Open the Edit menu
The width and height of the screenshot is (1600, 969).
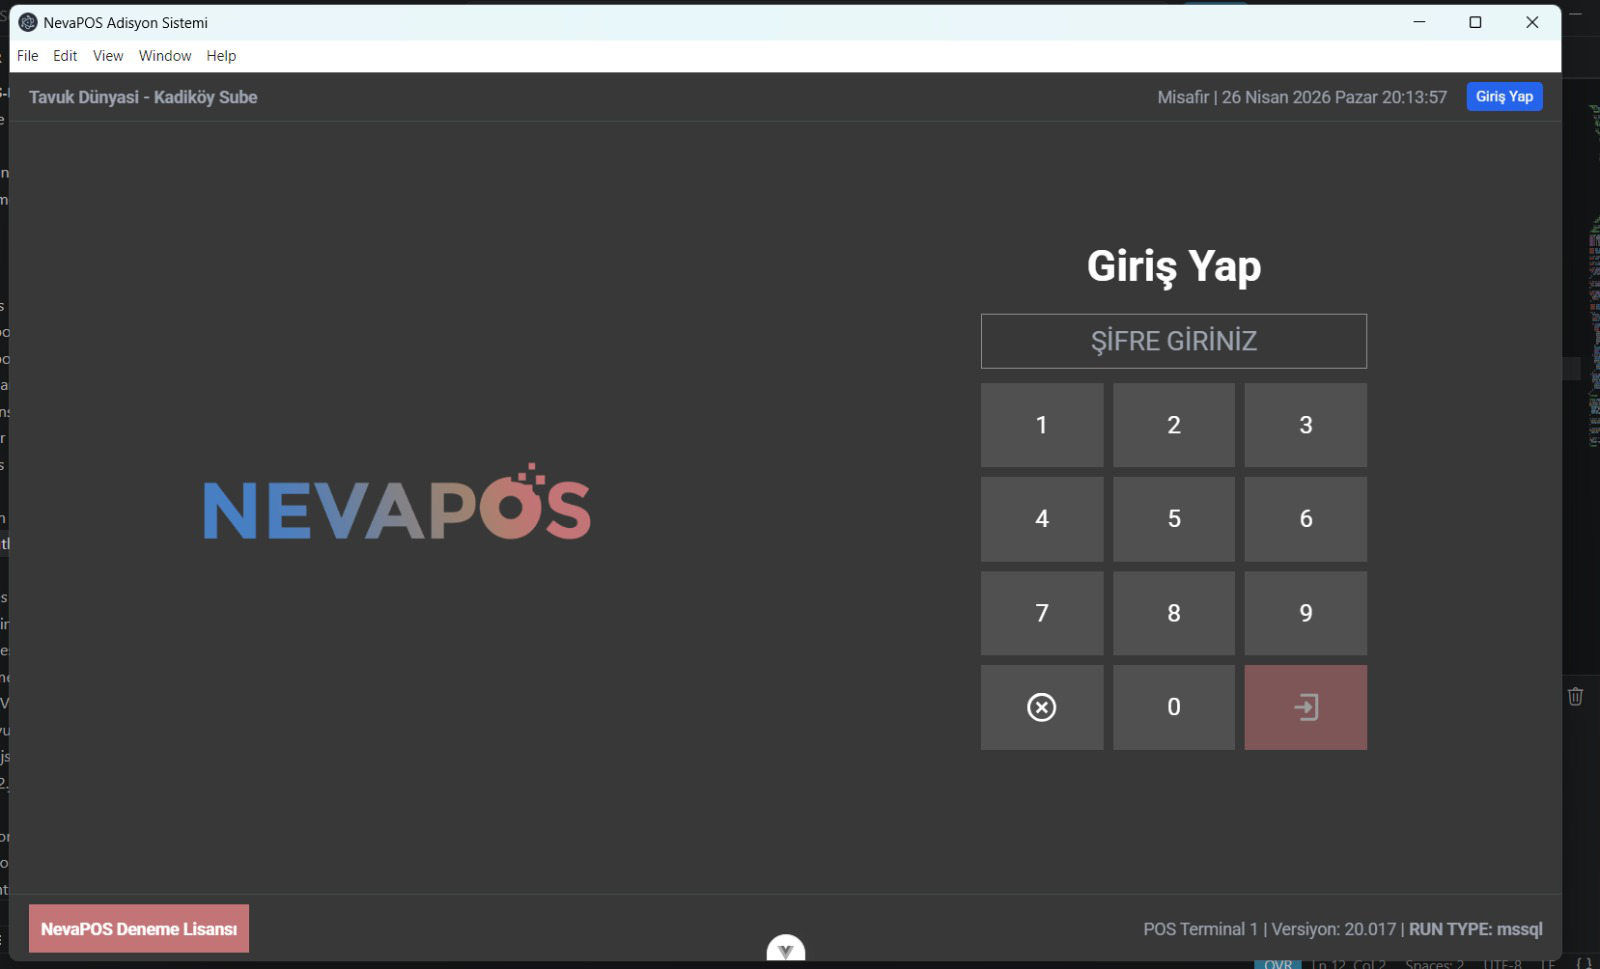tap(65, 56)
